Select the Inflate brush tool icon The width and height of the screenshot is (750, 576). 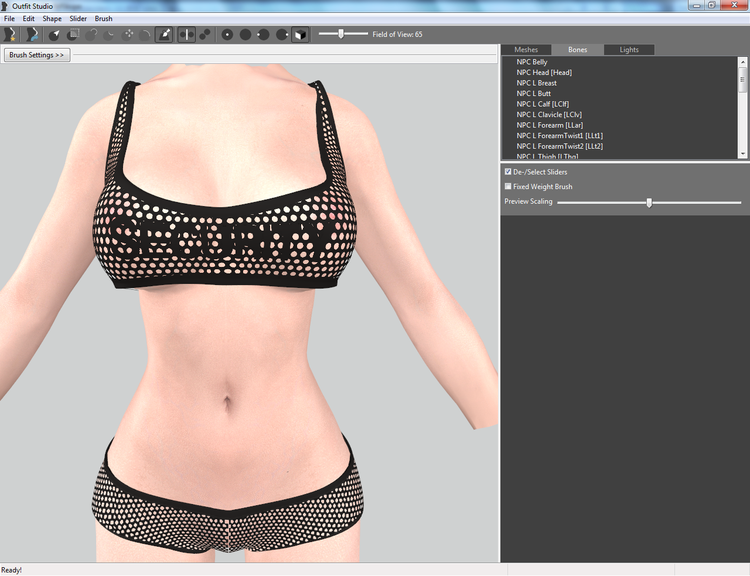pyautogui.click(x=91, y=34)
